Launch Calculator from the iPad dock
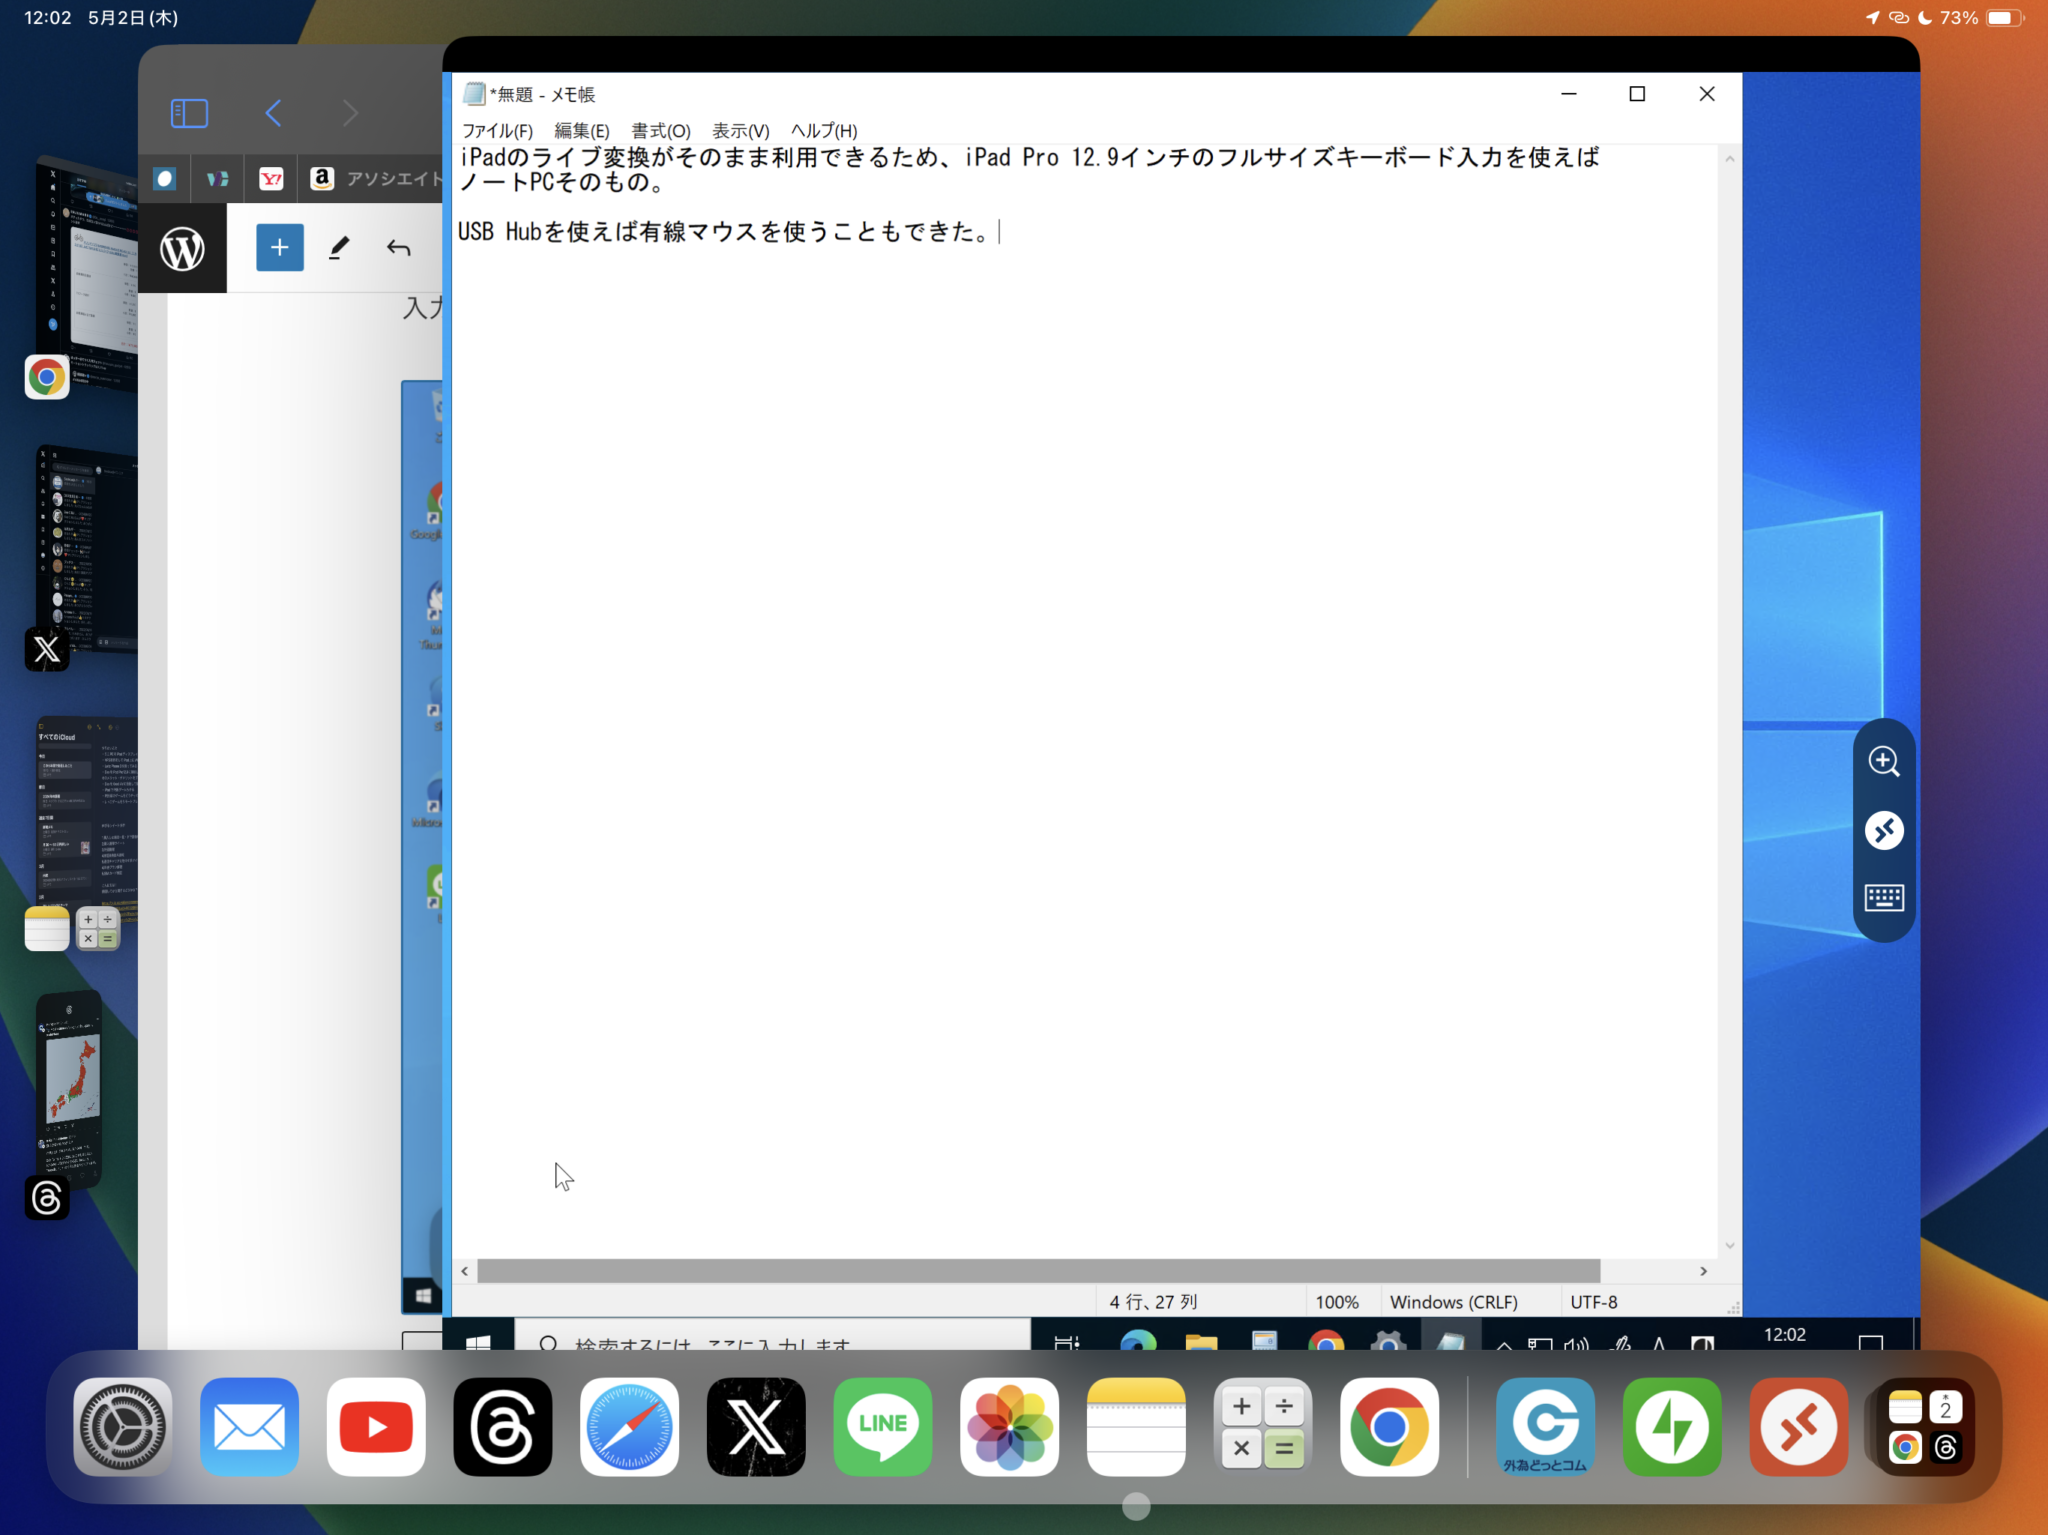The image size is (2048, 1535). pyautogui.click(x=1263, y=1427)
